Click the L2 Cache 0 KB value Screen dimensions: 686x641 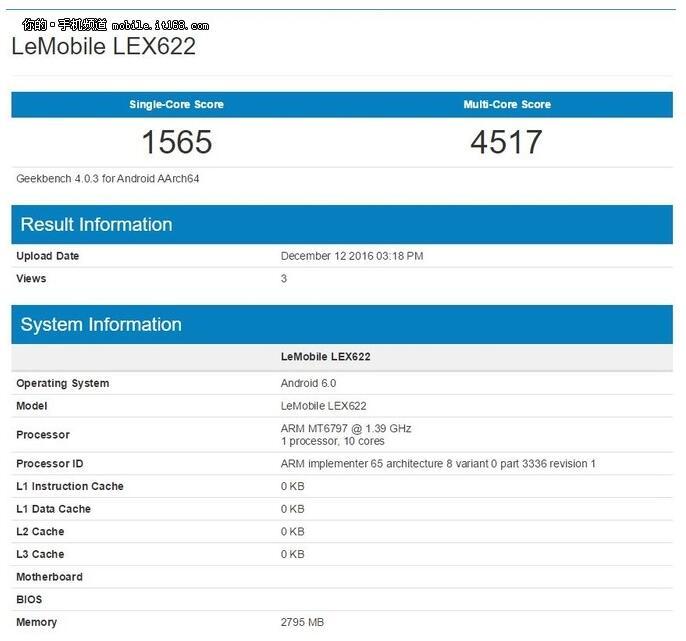coord(293,532)
